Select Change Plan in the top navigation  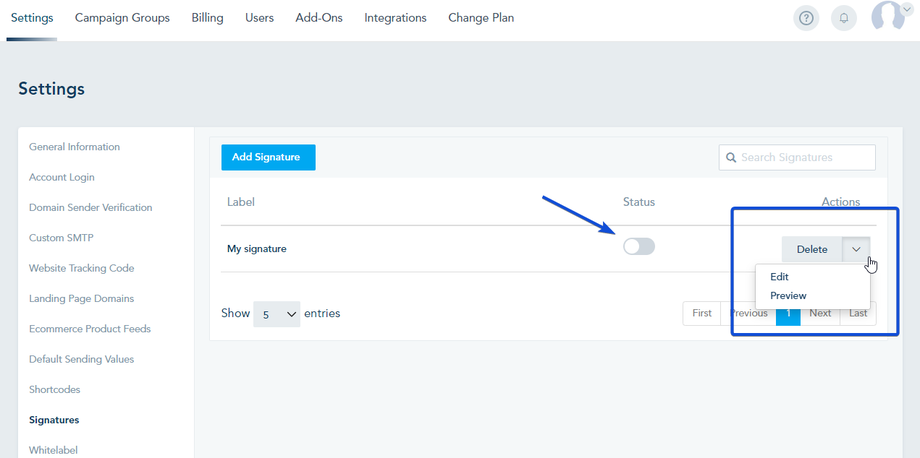click(481, 18)
